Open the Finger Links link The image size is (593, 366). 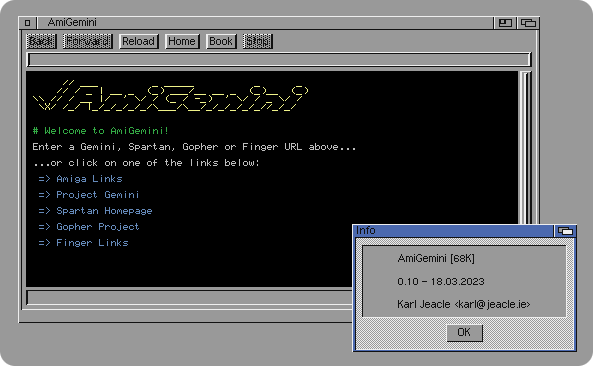[92, 243]
